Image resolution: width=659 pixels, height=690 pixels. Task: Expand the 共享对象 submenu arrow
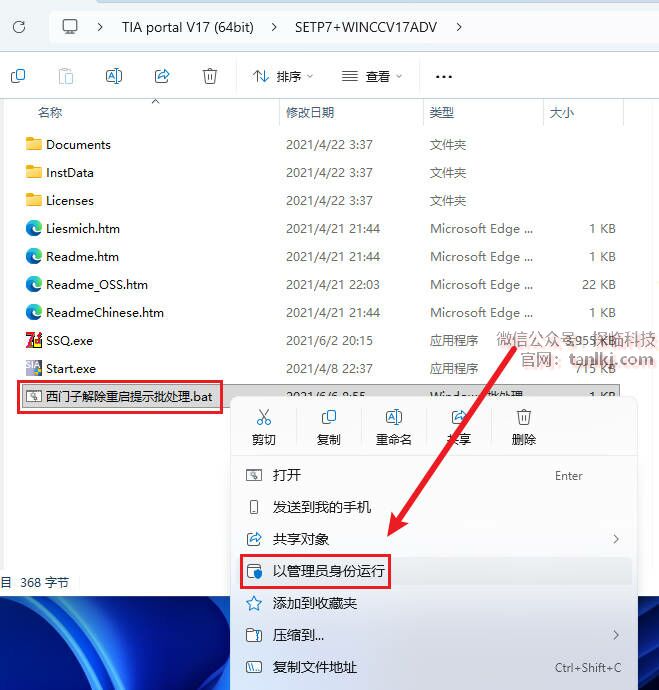point(616,539)
